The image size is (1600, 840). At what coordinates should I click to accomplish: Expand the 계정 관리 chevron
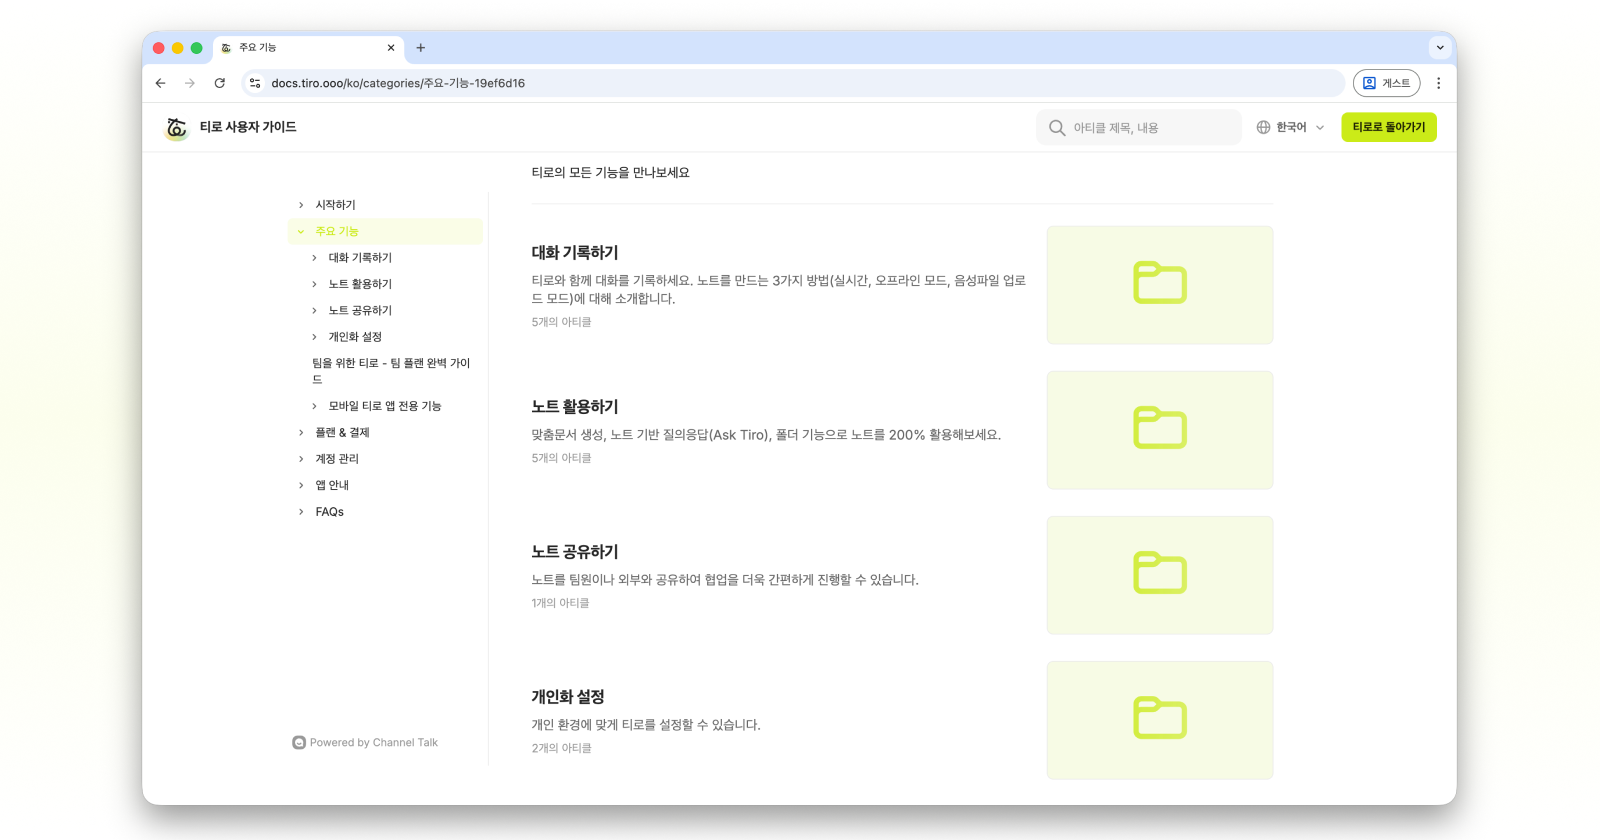301,459
